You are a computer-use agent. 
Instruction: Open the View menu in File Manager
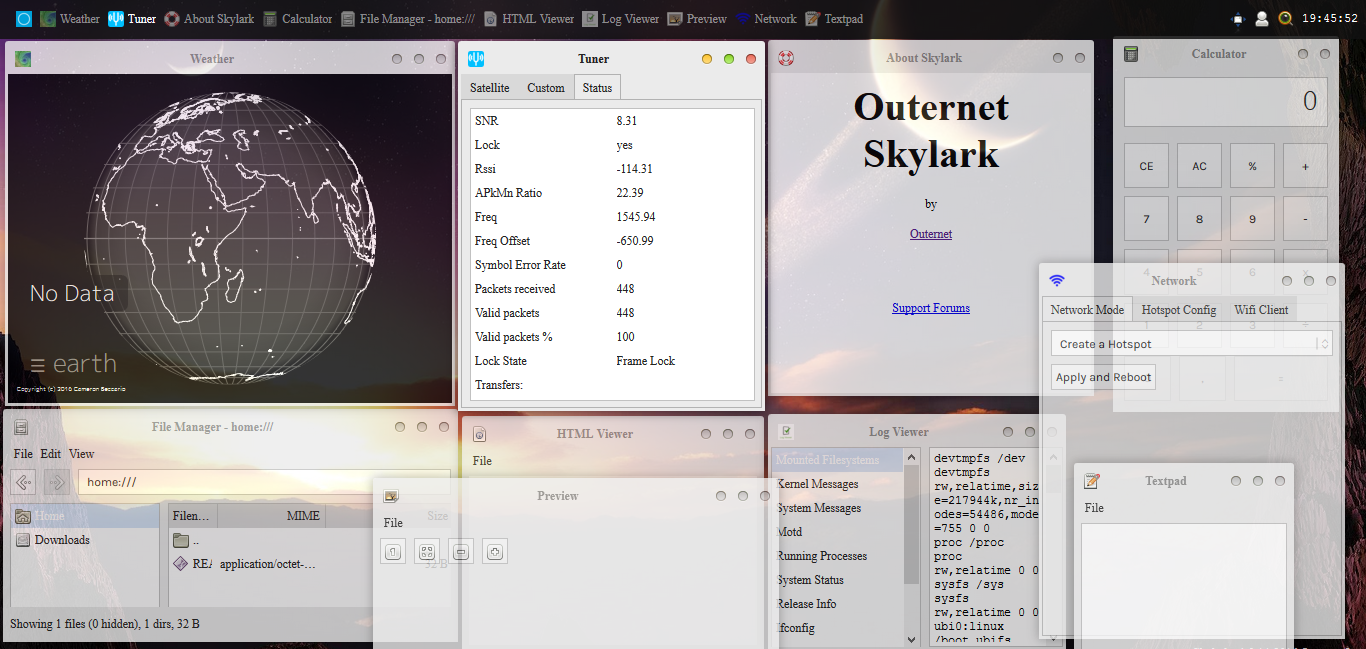(x=82, y=454)
